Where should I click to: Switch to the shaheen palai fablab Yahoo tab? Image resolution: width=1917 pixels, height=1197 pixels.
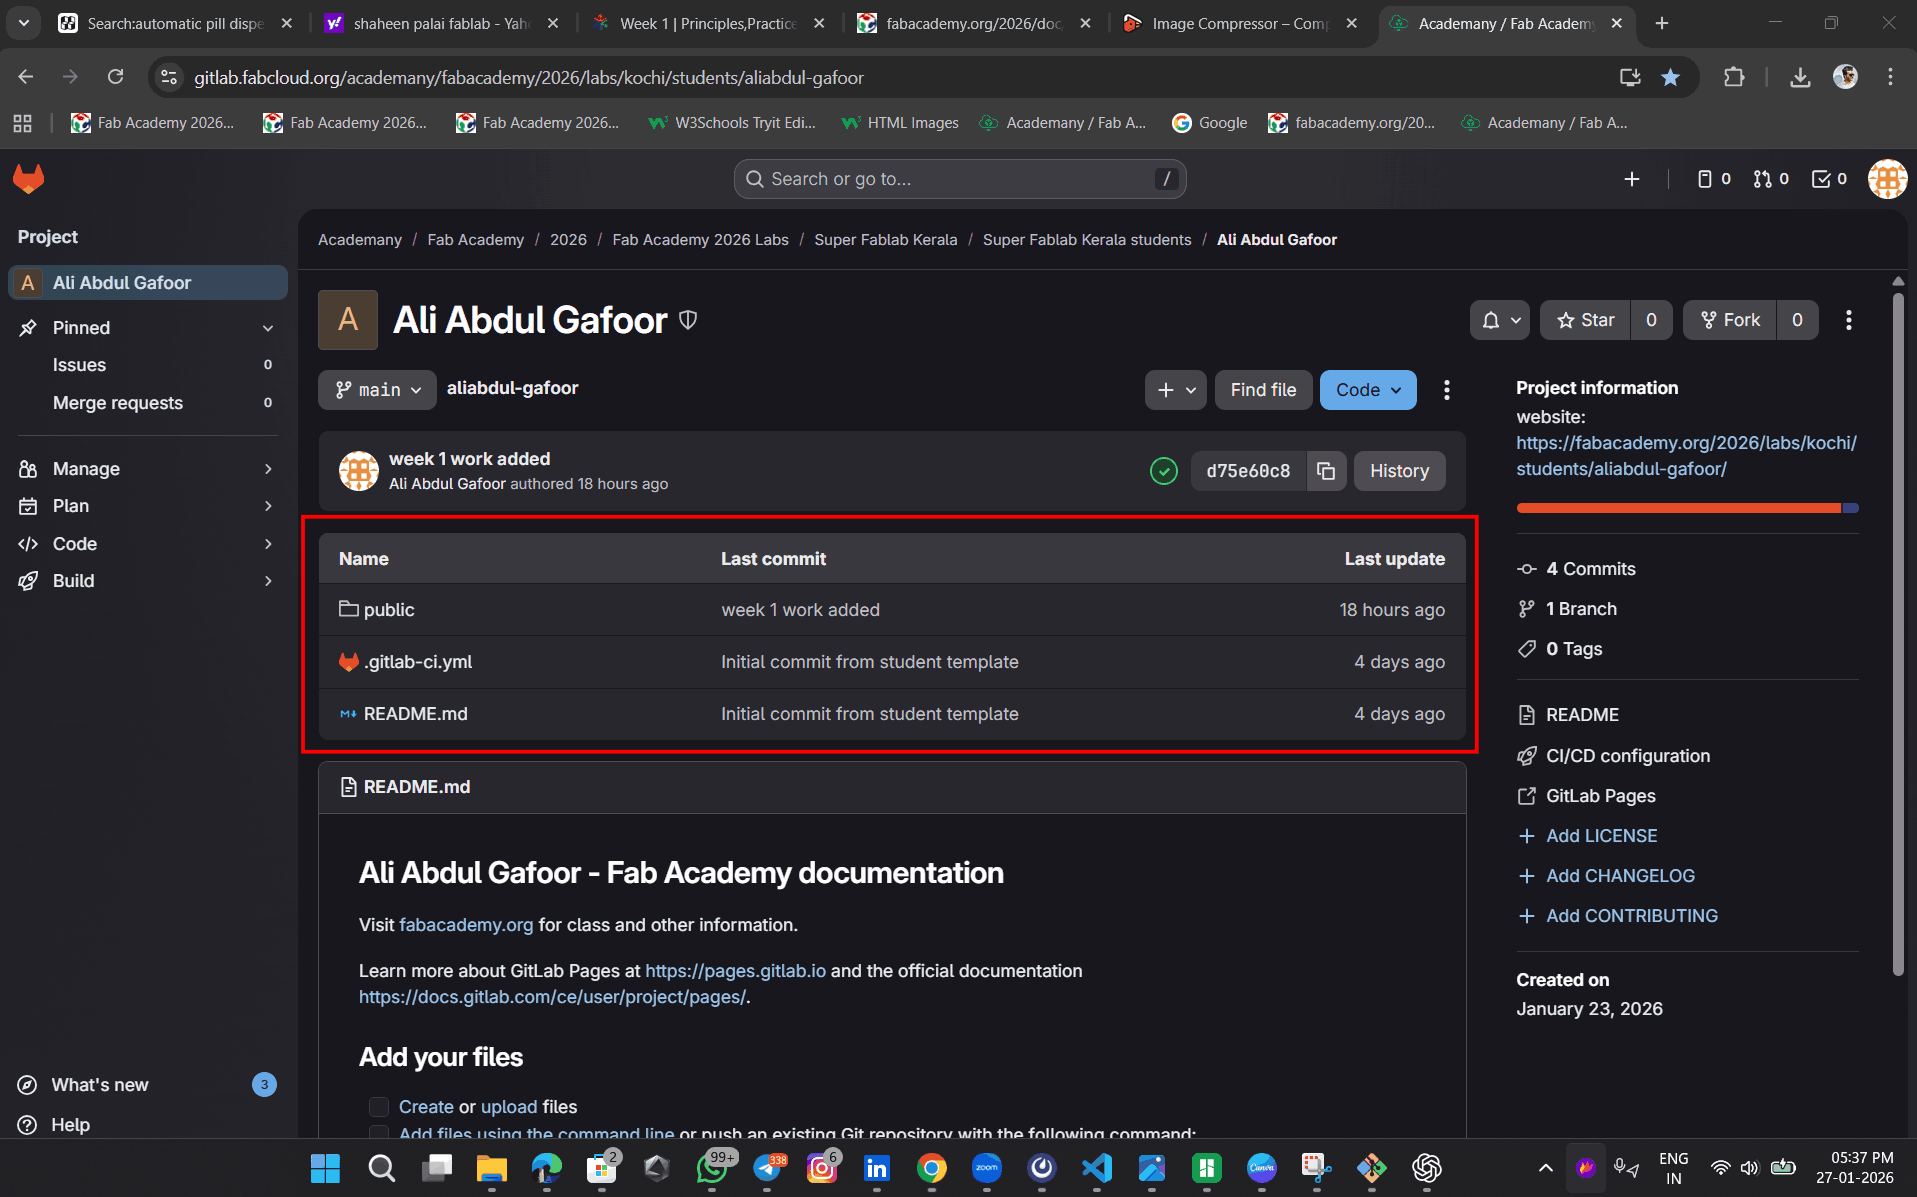(441, 23)
